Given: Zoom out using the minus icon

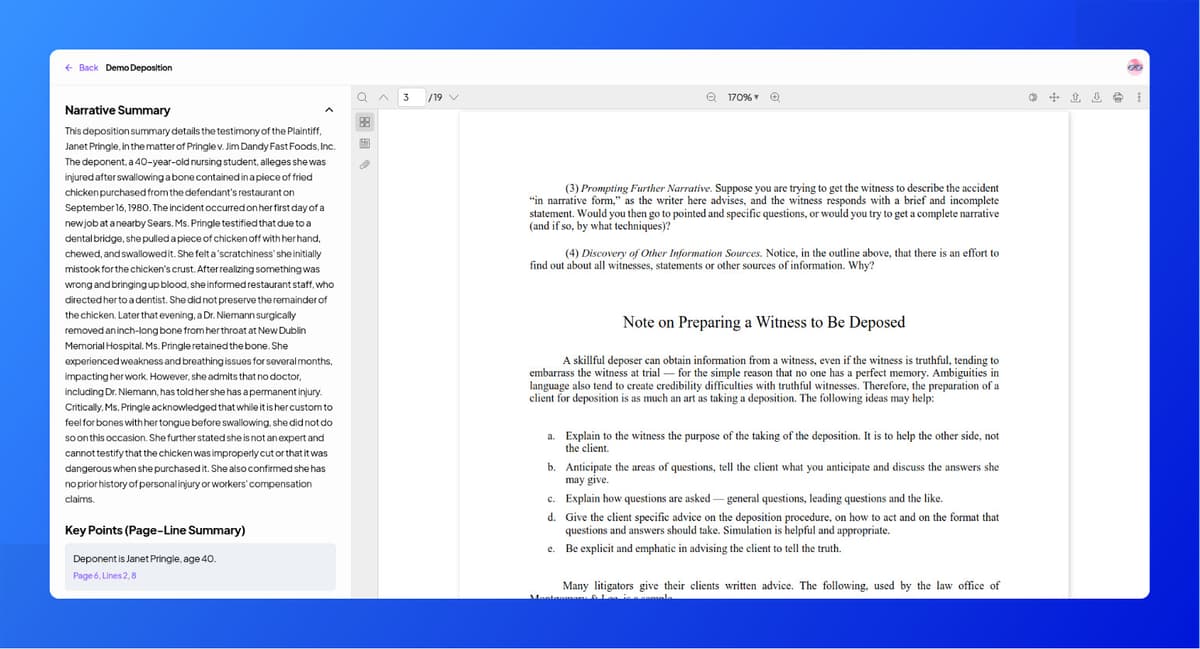Looking at the screenshot, I should click(x=710, y=97).
